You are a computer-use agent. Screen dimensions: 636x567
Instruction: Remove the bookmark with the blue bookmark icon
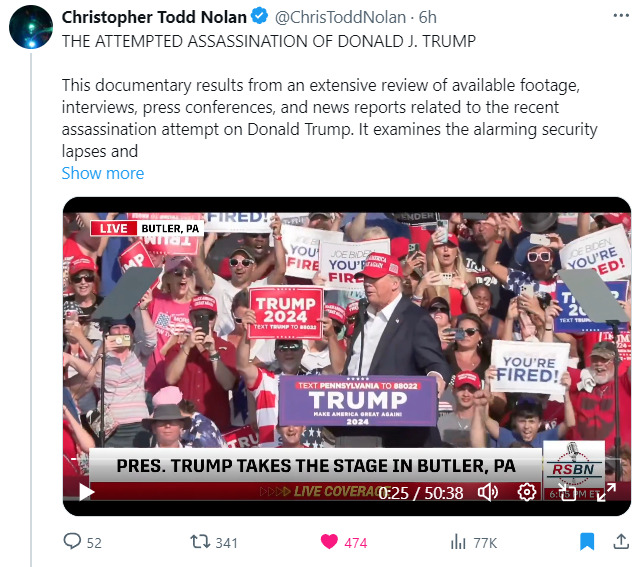tap(587, 541)
